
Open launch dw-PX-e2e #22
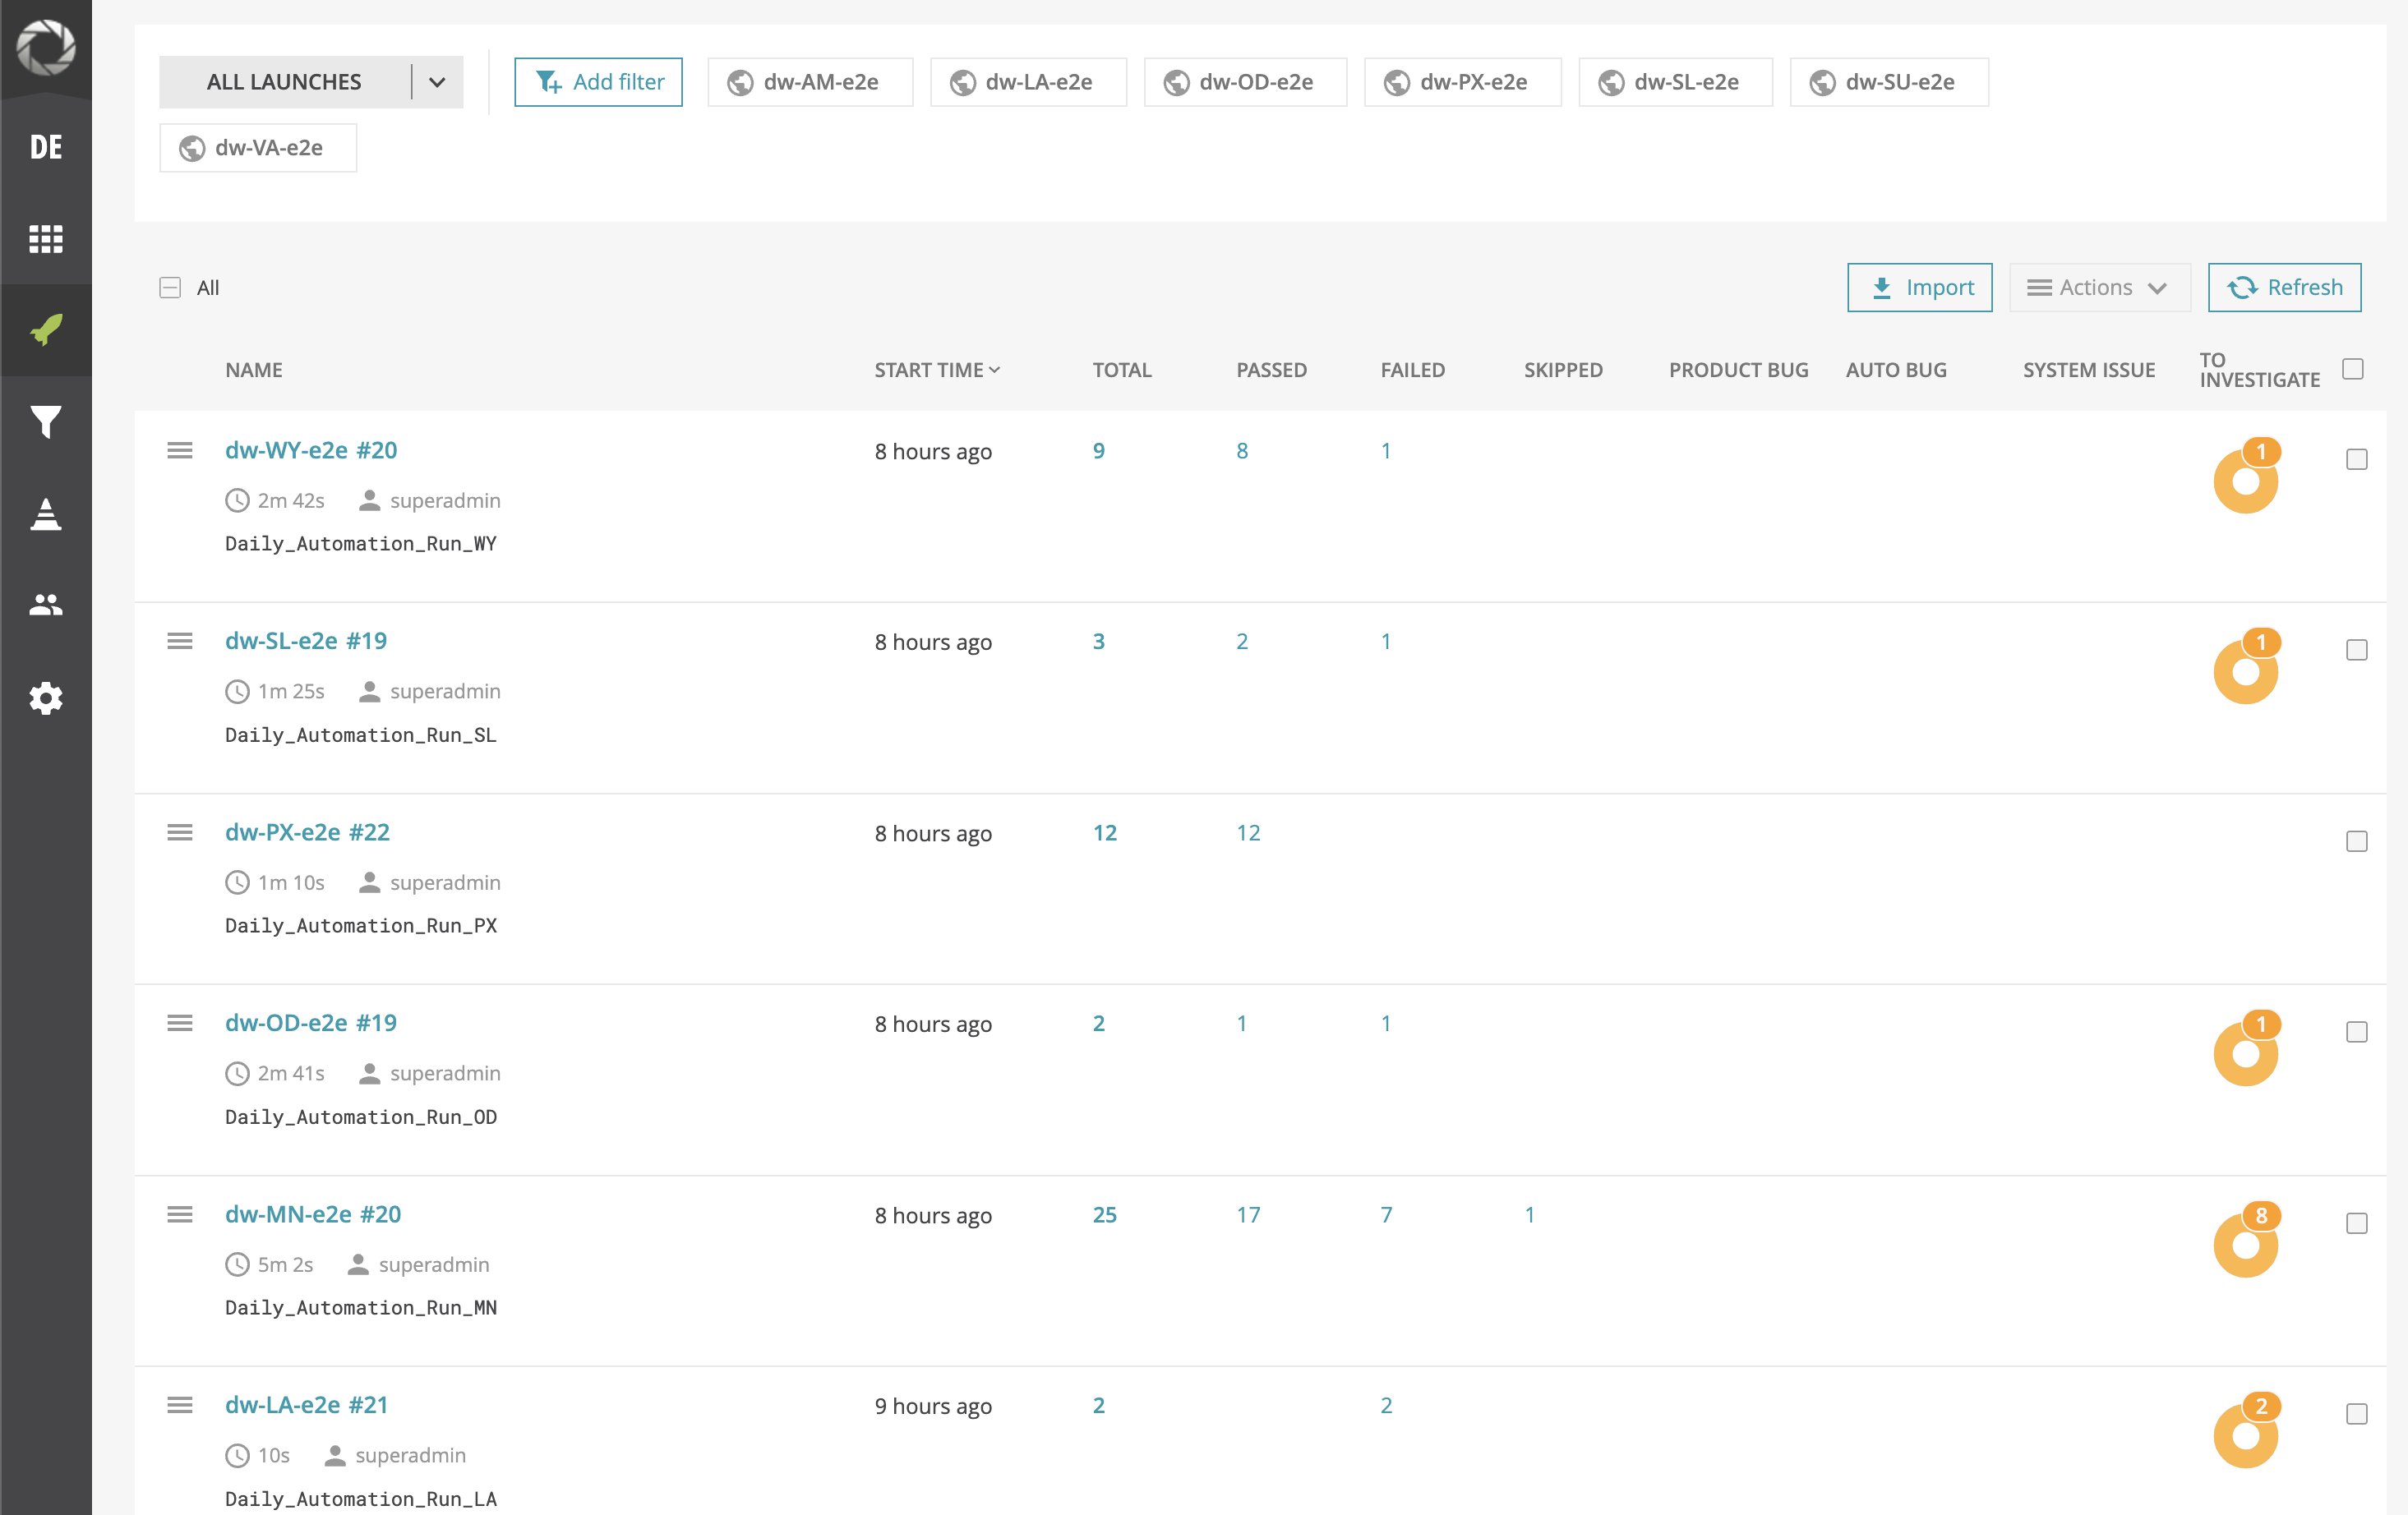coord(307,832)
